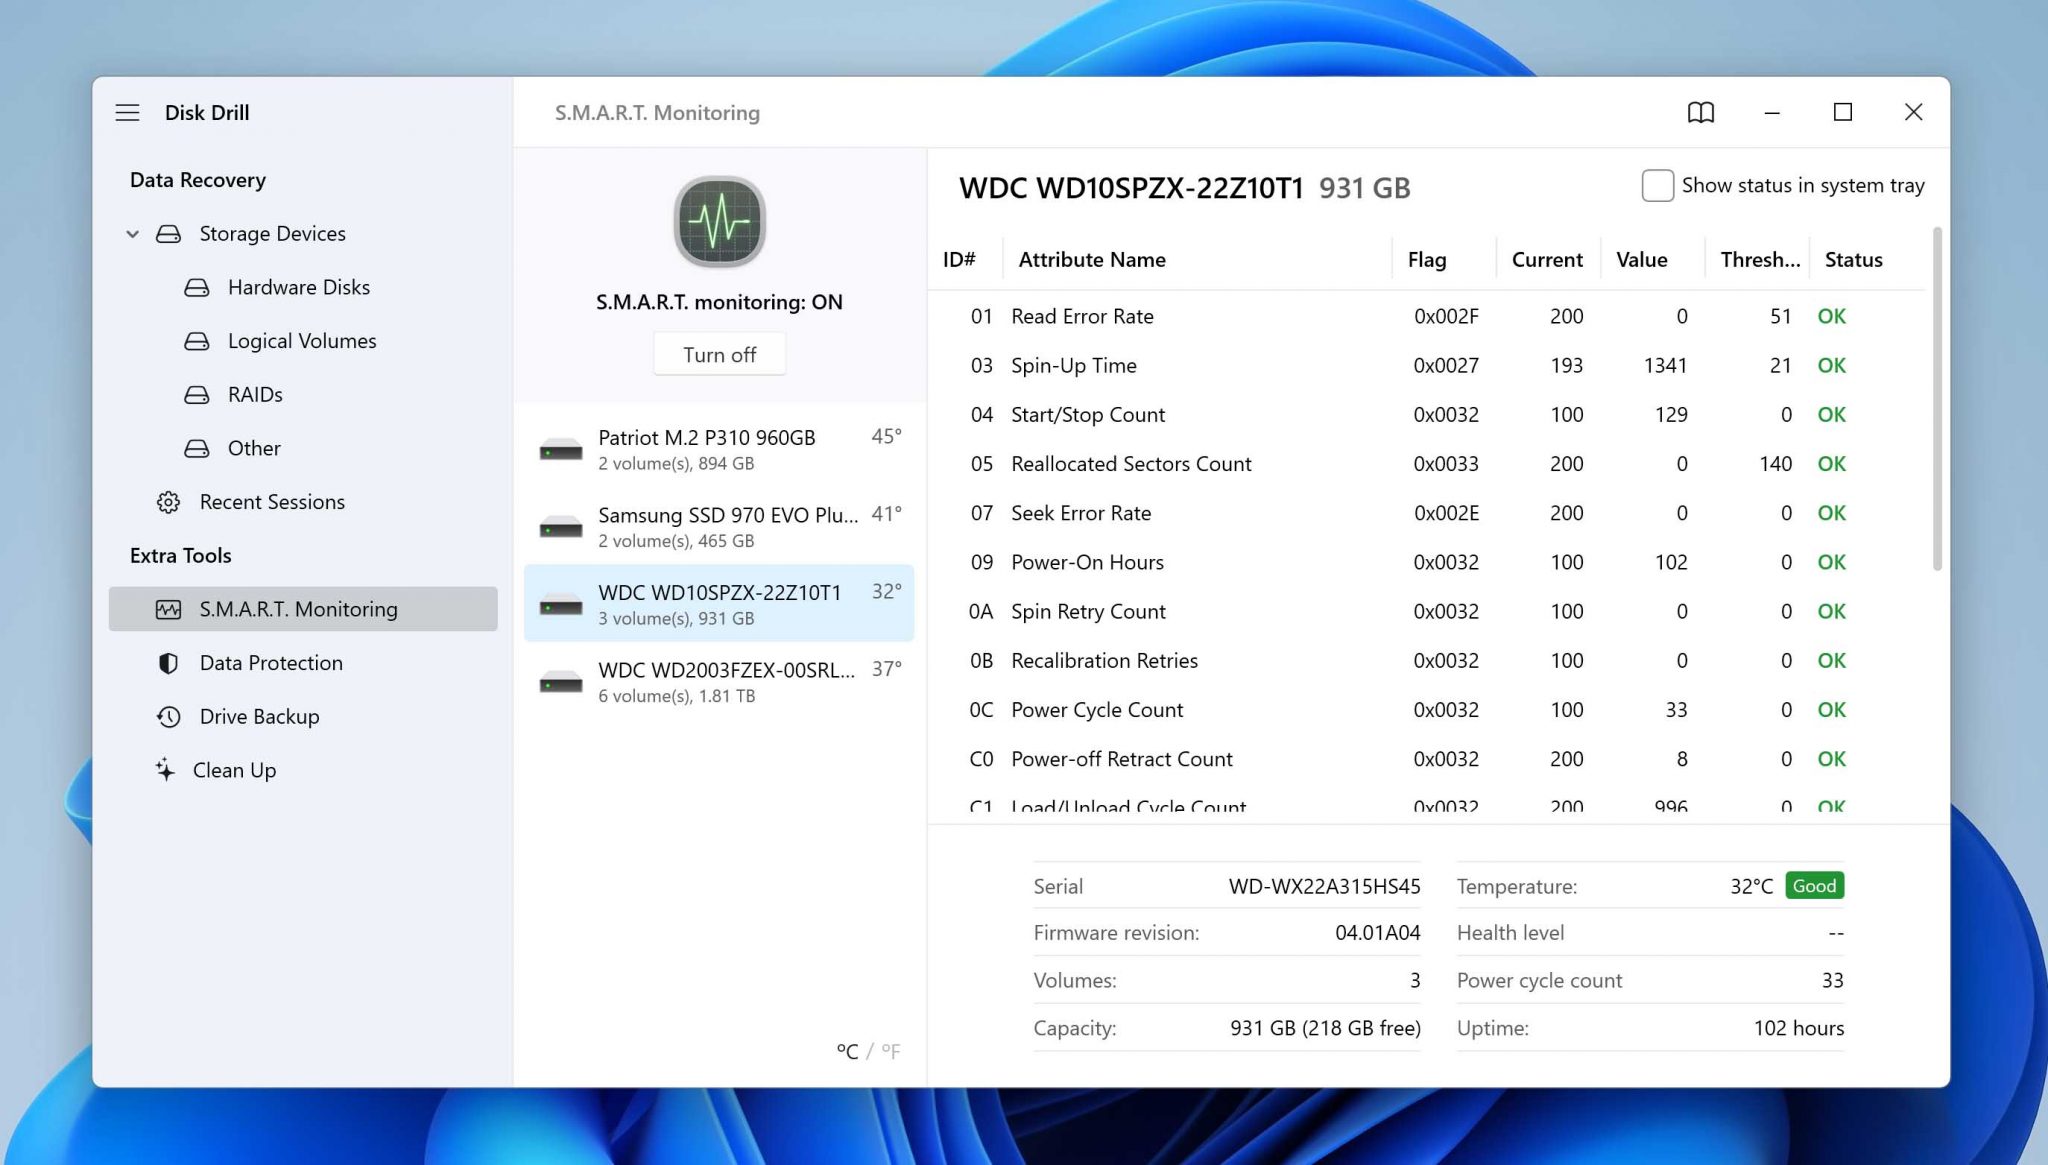The image size is (2048, 1165).
Task: Select the Seek Error Rate row
Action: (1426, 513)
